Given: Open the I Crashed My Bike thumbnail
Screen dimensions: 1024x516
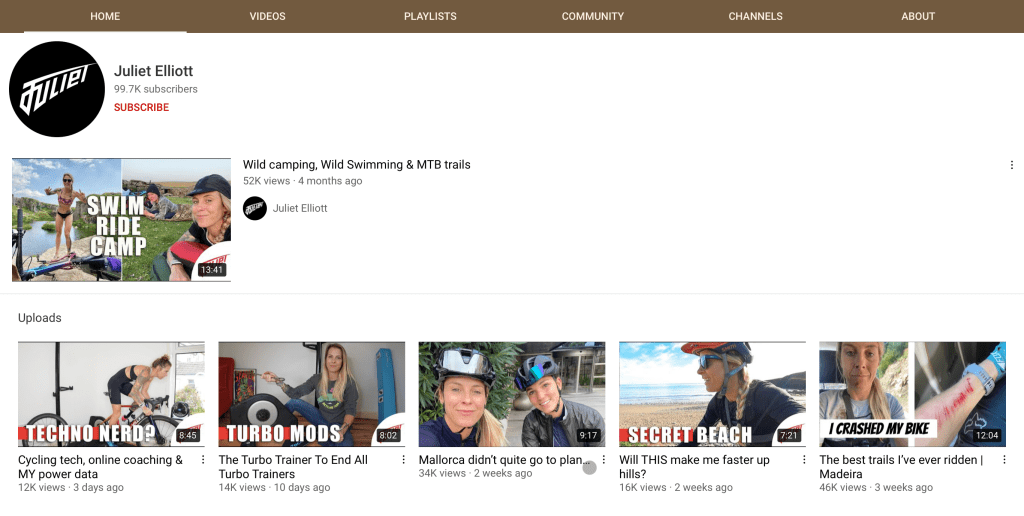Looking at the screenshot, I should click(x=911, y=394).
